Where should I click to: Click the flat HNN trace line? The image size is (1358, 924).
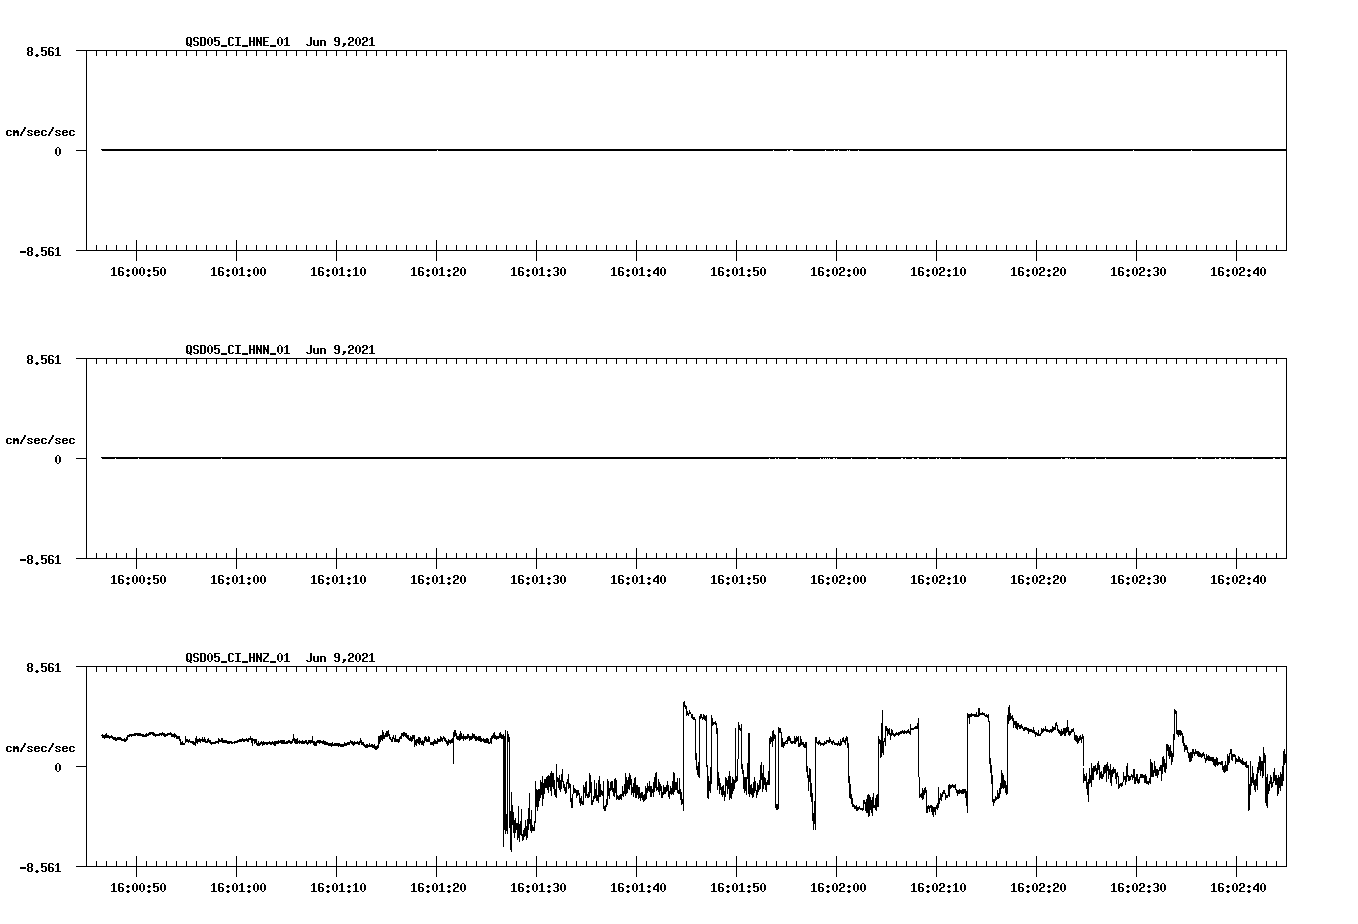pos(694,458)
